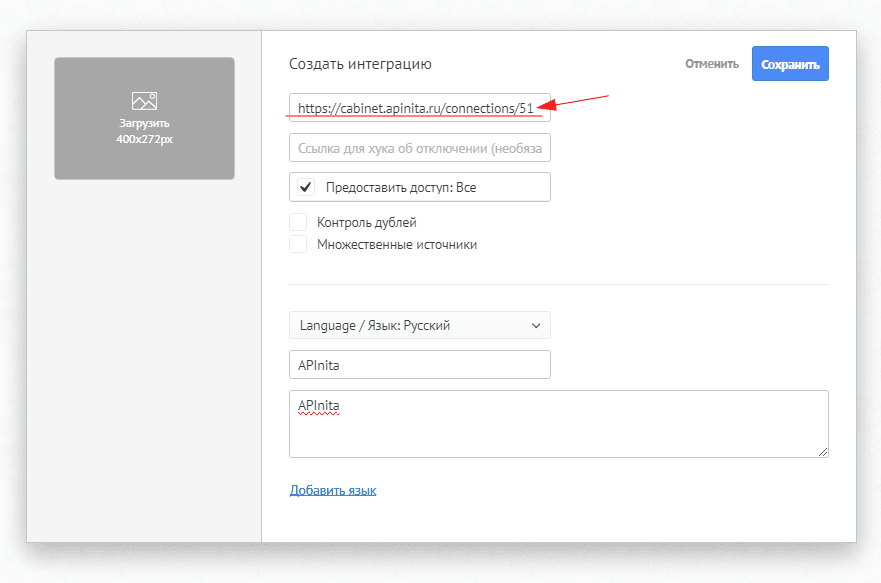This screenshot has height=583, width=881.
Task: Select the gray upload panel on the left
Action: click(144, 118)
